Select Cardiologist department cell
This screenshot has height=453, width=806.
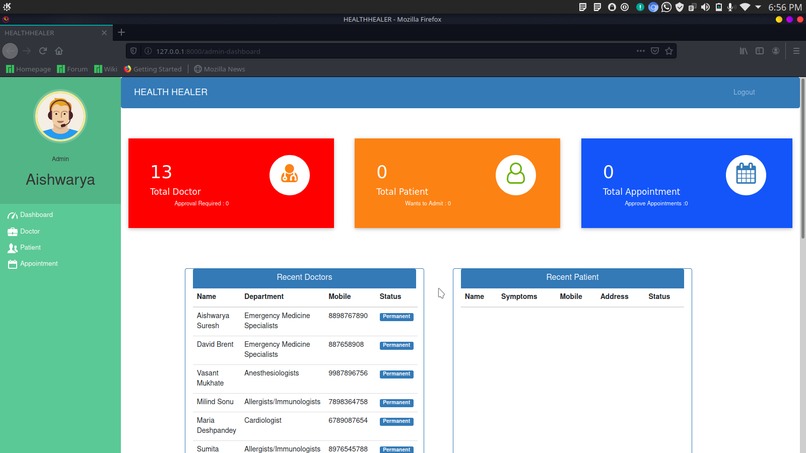[263, 421]
